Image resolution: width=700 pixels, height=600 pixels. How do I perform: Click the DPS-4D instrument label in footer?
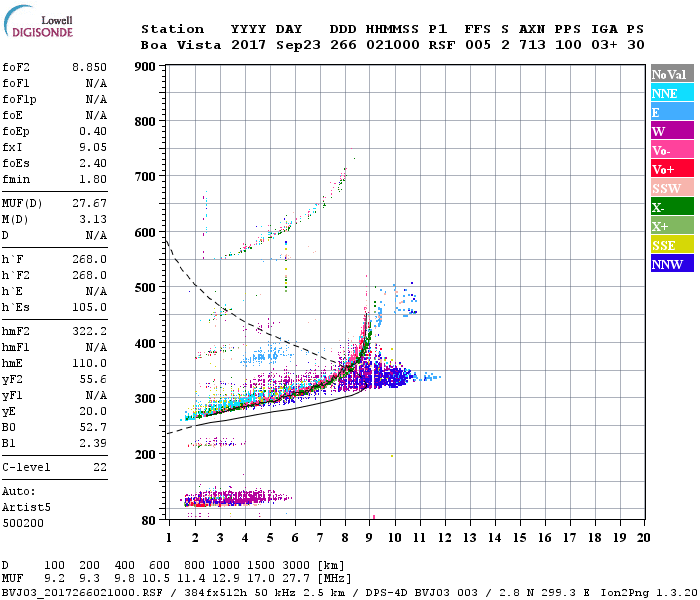click(388, 593)
